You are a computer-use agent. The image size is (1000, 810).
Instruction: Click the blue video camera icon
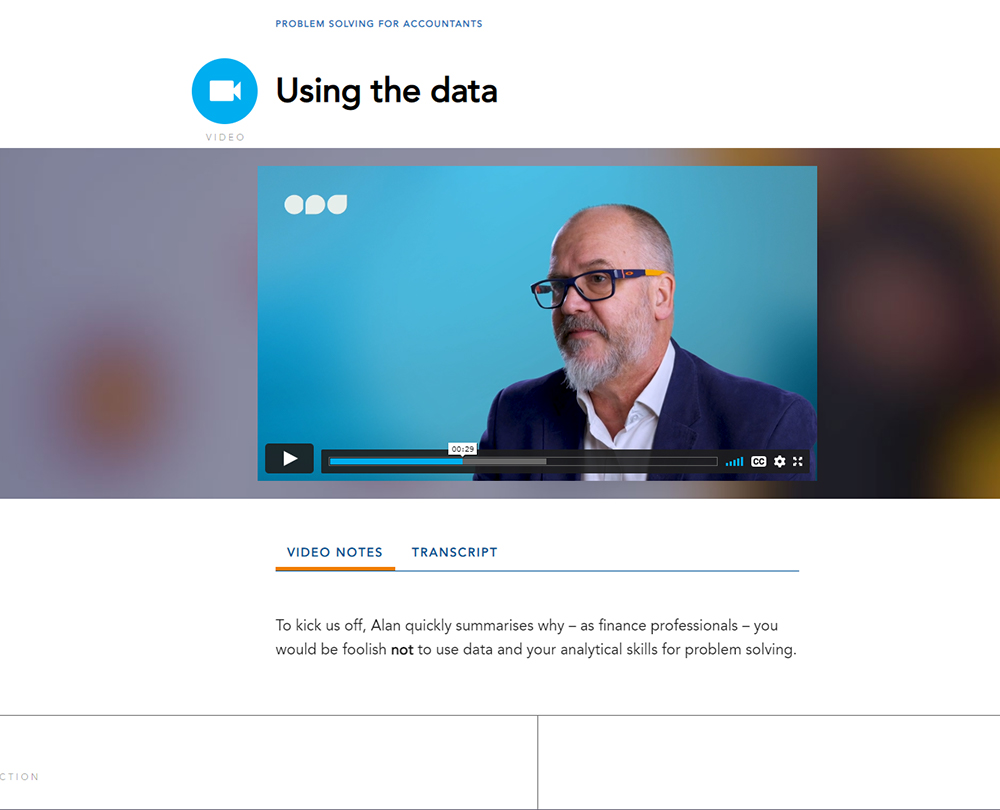tap(224, 91)
